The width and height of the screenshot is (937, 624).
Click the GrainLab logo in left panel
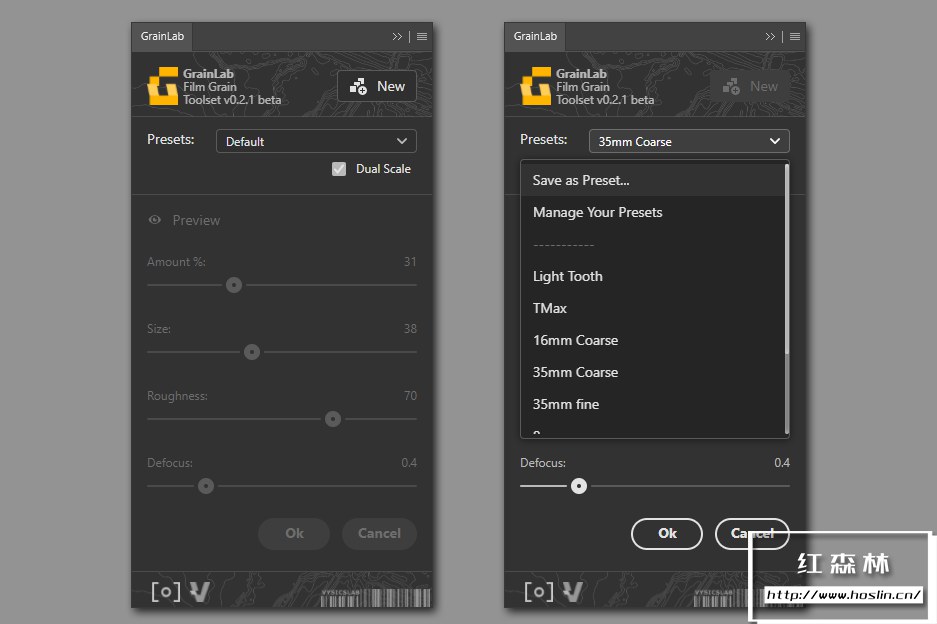pyautogui.click(x=163, y=86)
